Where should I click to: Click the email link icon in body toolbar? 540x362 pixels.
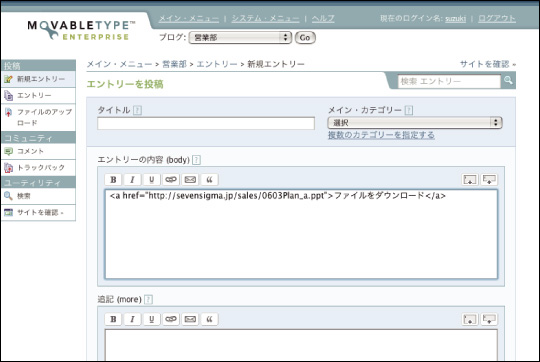pyautogui.click(x=190, y=179)
